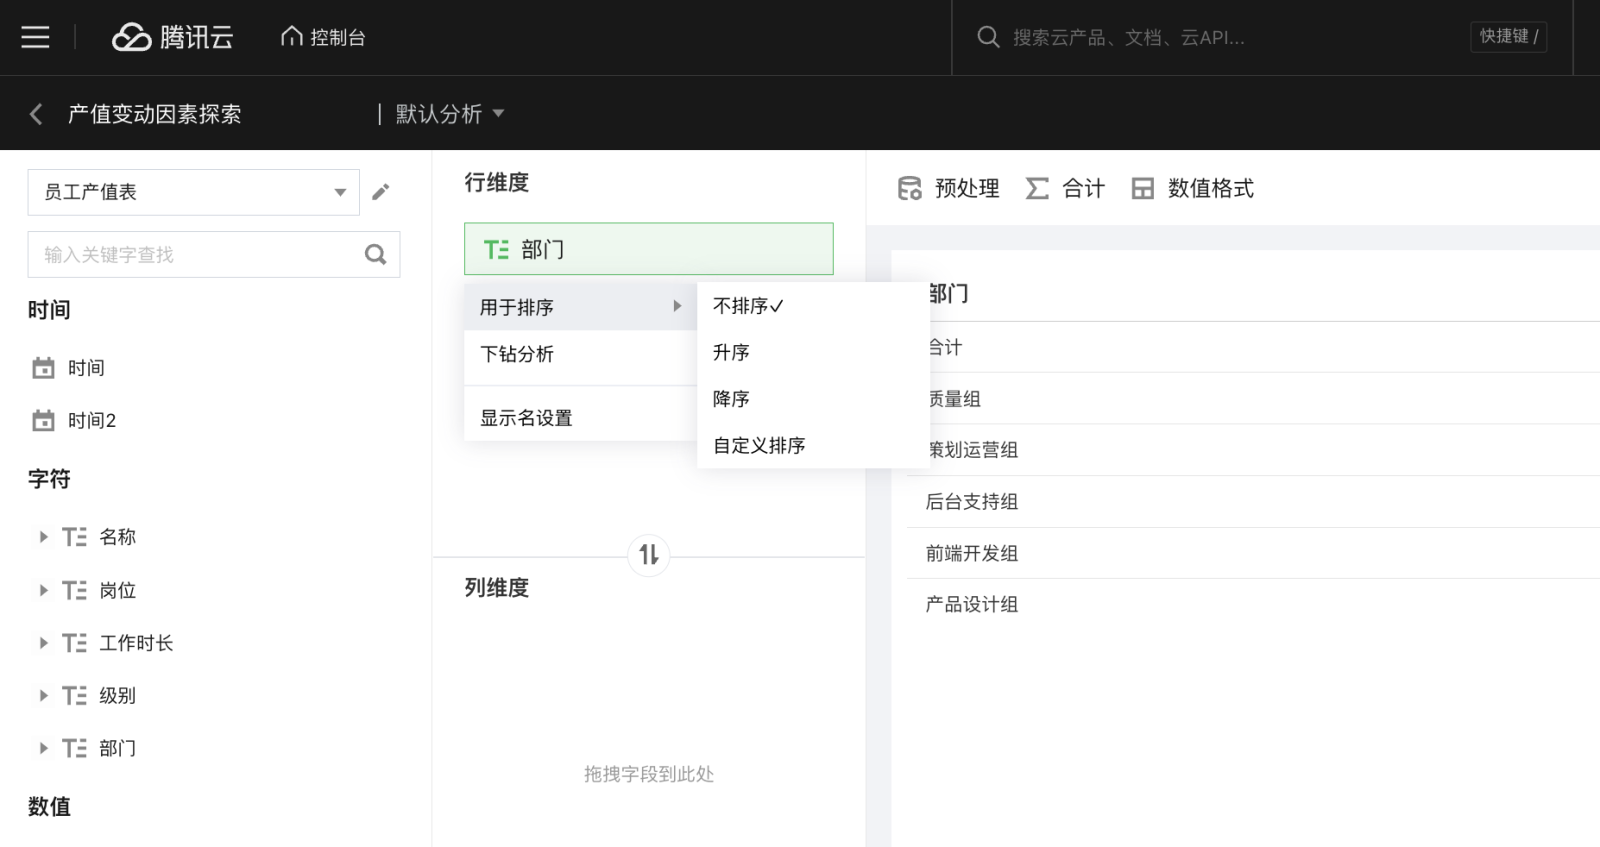Select 下钻分析 from the context menu
Image resolution: width=1600 pixels, height=847 pixels.
tap(517, 354)
